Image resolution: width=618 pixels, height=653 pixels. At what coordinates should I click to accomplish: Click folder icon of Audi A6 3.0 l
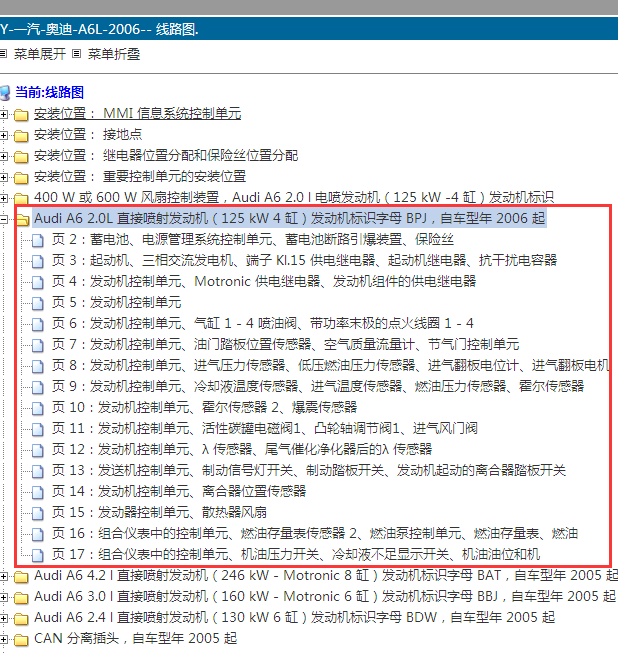(x=21, y=598)
